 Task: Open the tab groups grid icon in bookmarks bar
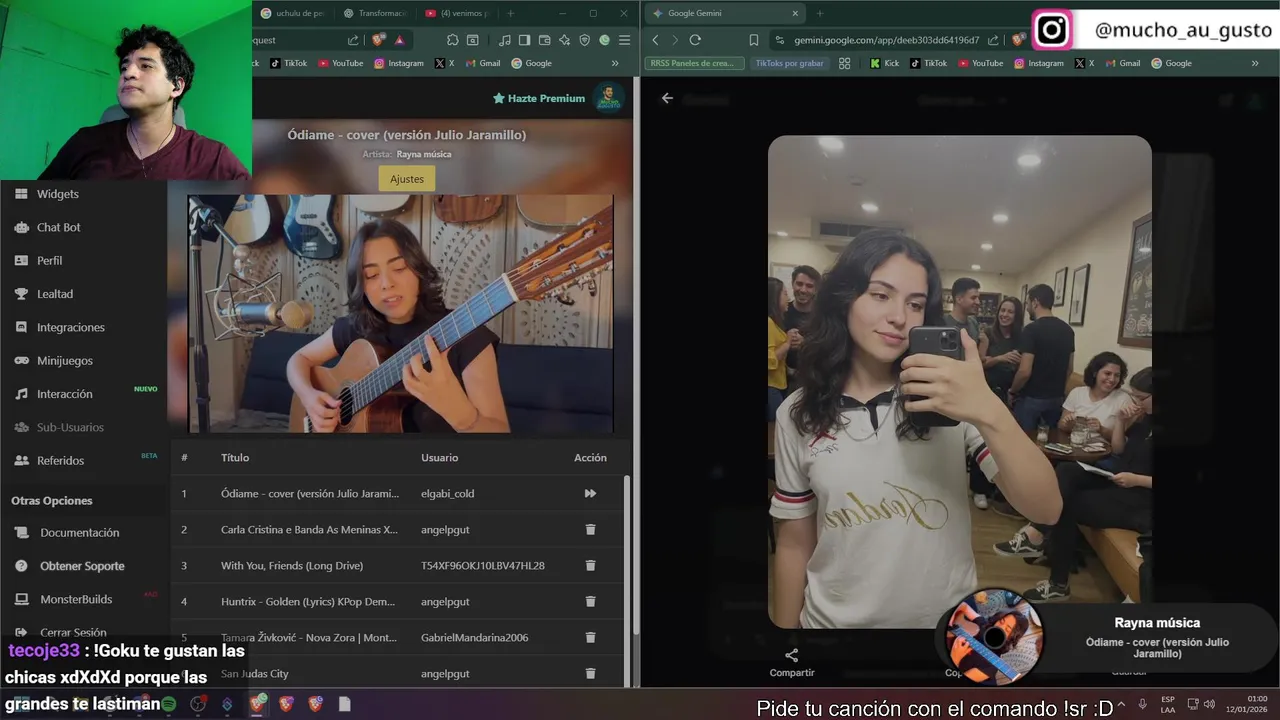coord(845,63)
